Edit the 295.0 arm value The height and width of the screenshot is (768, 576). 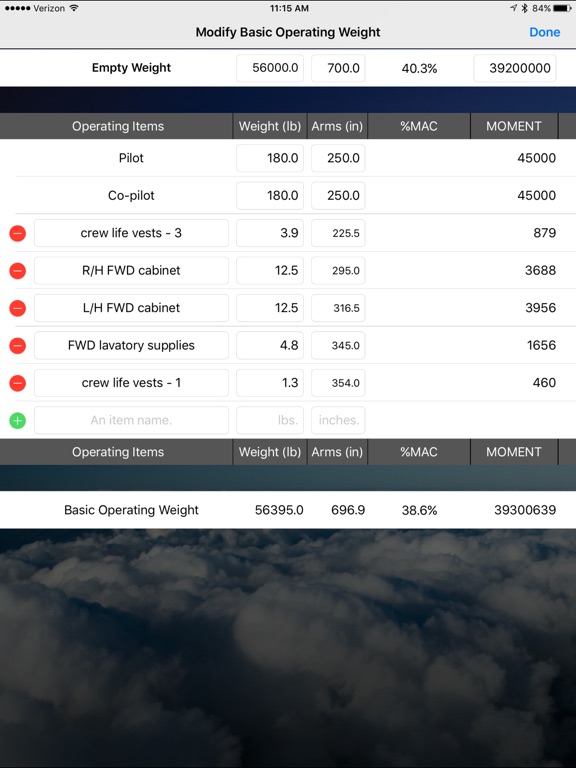point(338,270)
